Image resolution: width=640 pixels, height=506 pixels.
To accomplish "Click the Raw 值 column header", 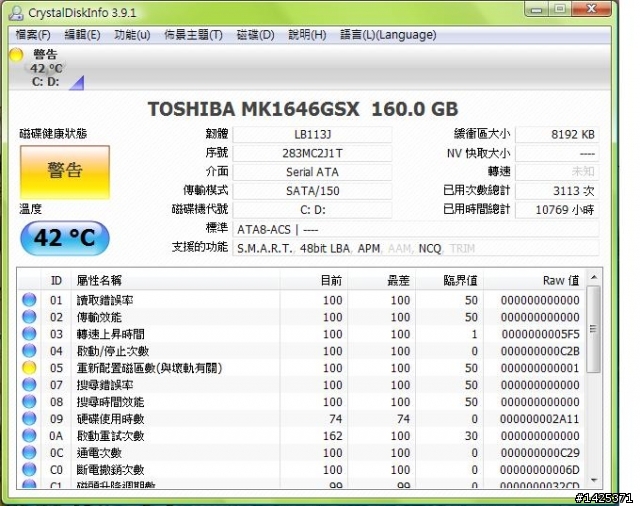I will click(534, 280).
